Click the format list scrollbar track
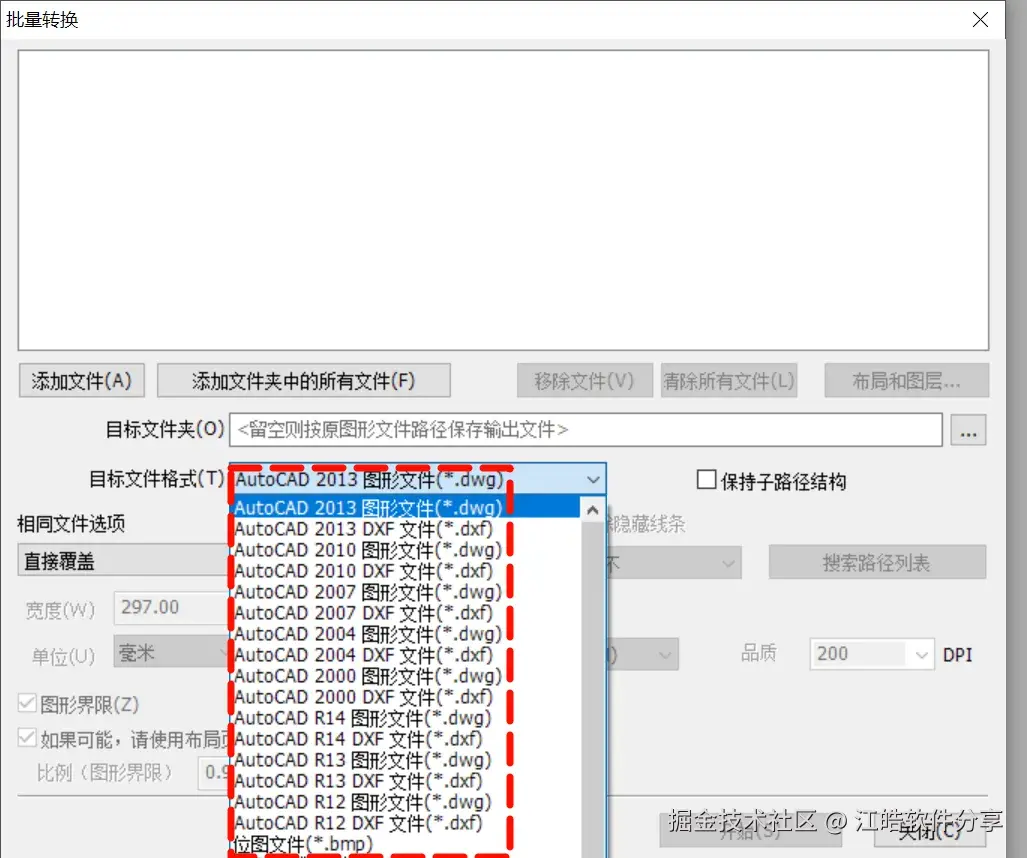The width and height of the screenshot is (1027, 858). coord(593,688)
